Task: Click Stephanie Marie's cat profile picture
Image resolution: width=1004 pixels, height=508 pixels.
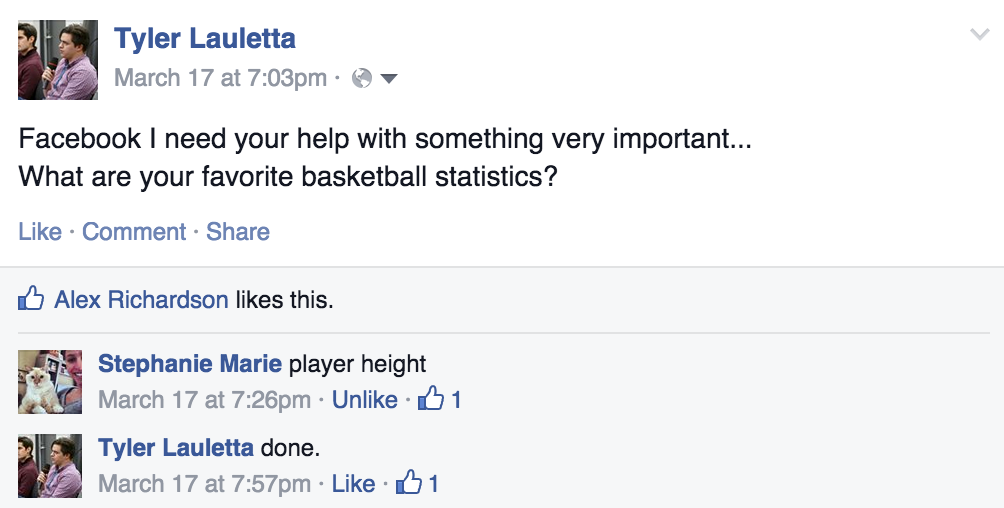Action: coord(50,382)
